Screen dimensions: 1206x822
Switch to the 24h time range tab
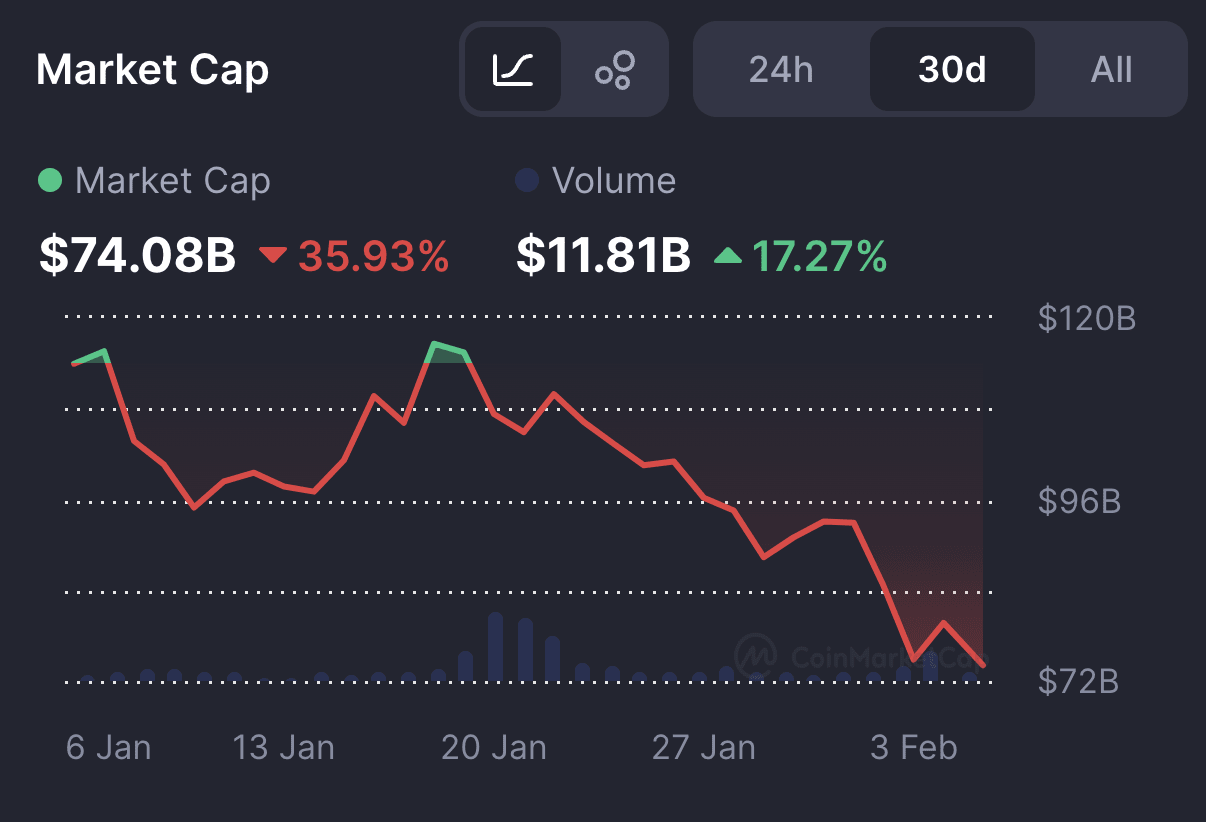(x=781, y=69)
